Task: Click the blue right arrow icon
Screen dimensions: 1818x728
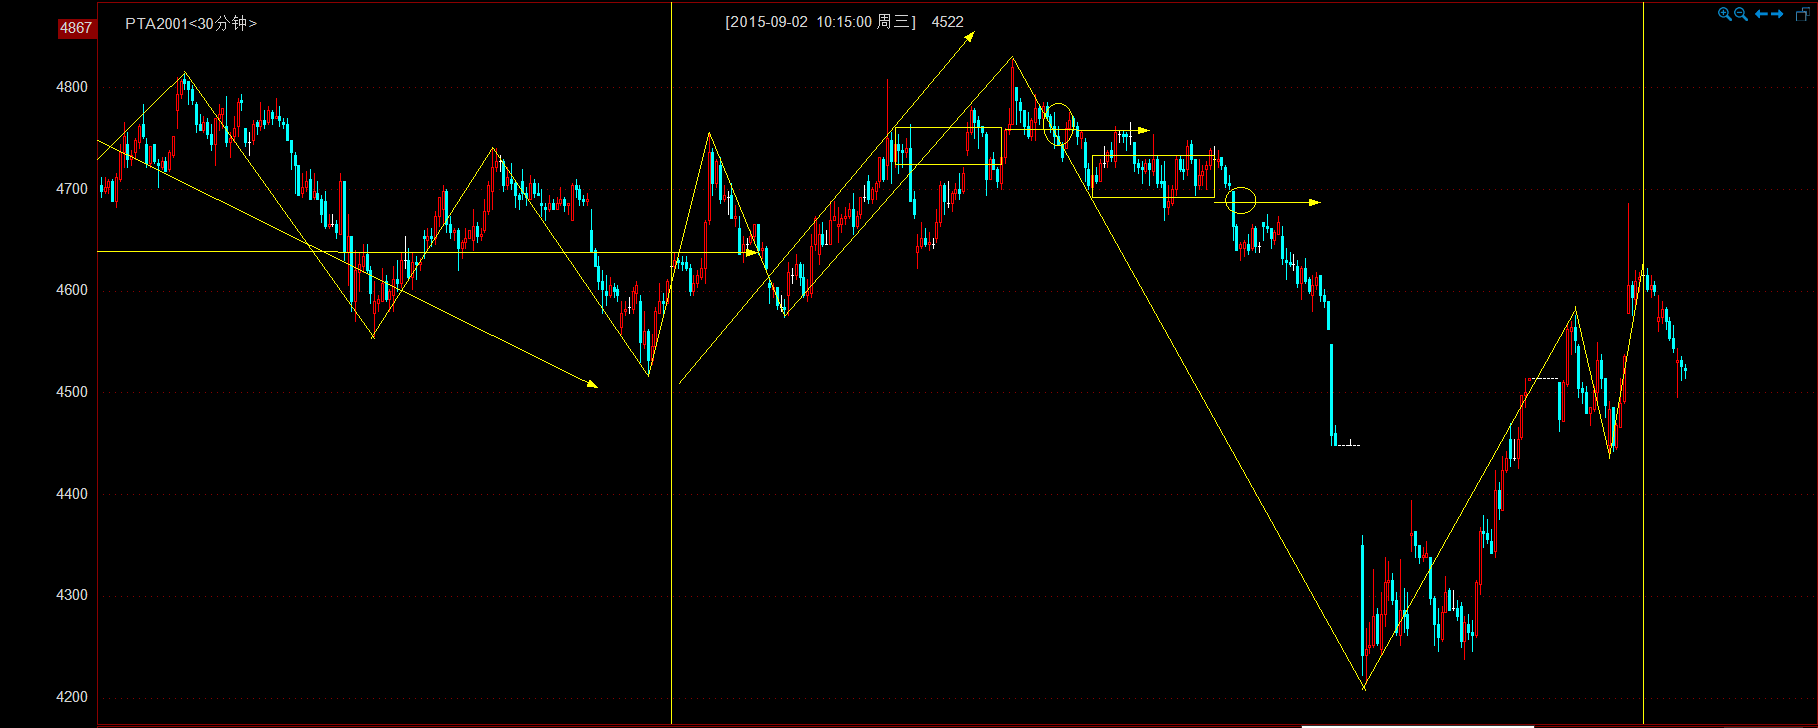Action: click(1777, 14)
